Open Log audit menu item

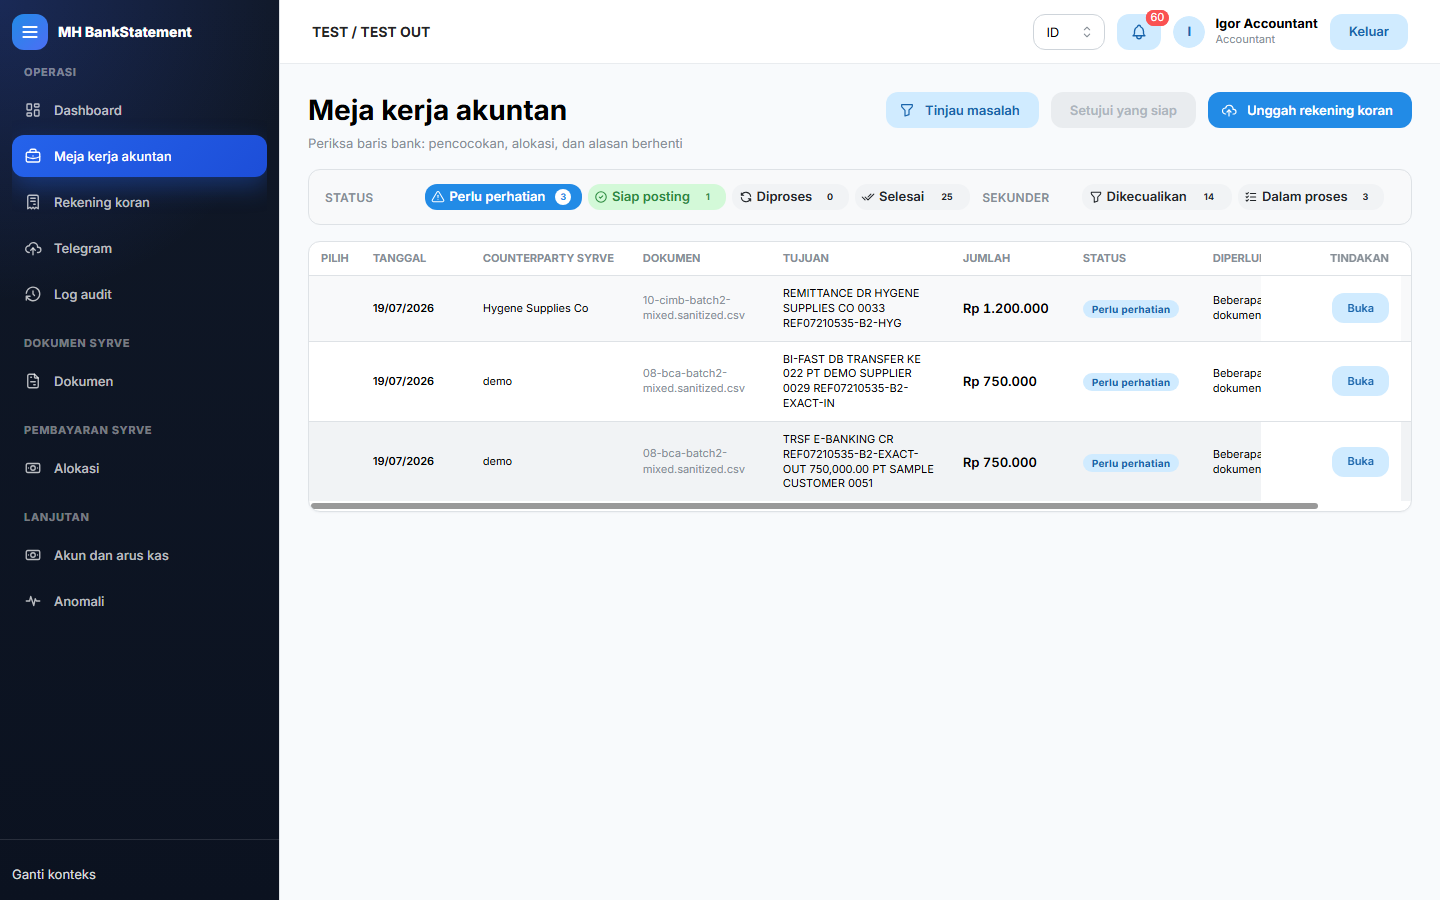(x=139, y=294)
